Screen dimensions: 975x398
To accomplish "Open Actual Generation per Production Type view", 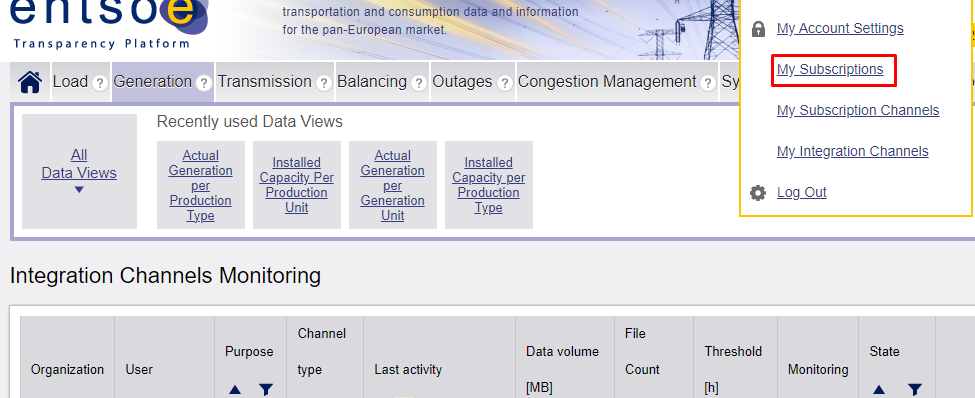I will tap(201, 185).
